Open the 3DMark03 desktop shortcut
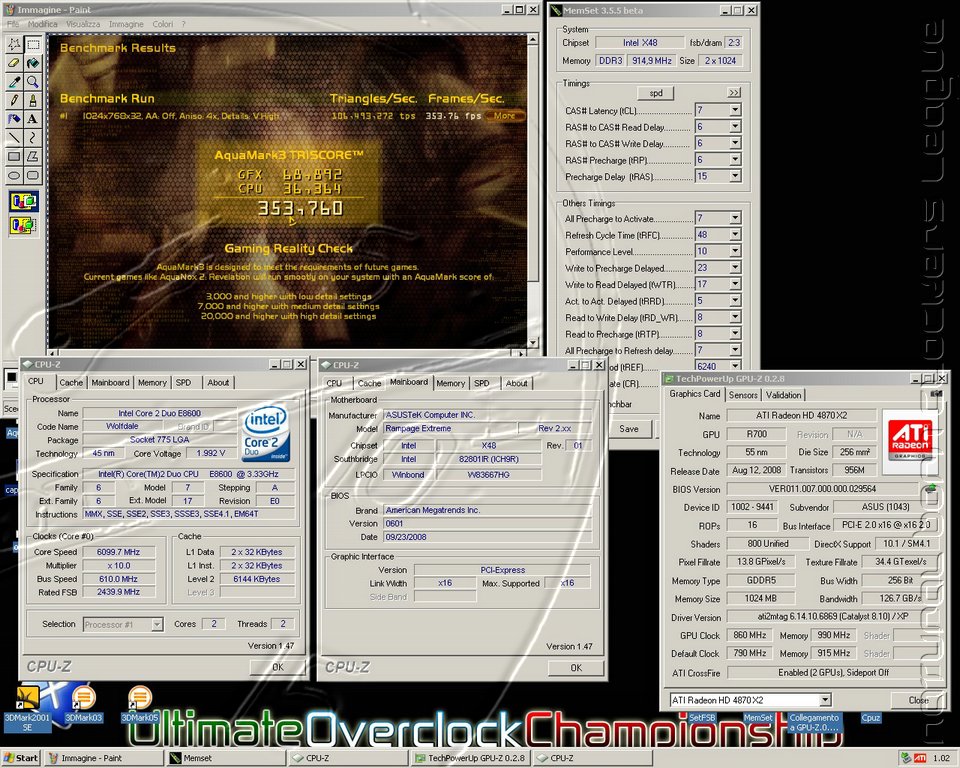960x768 pixels. [x=83, y=704]
